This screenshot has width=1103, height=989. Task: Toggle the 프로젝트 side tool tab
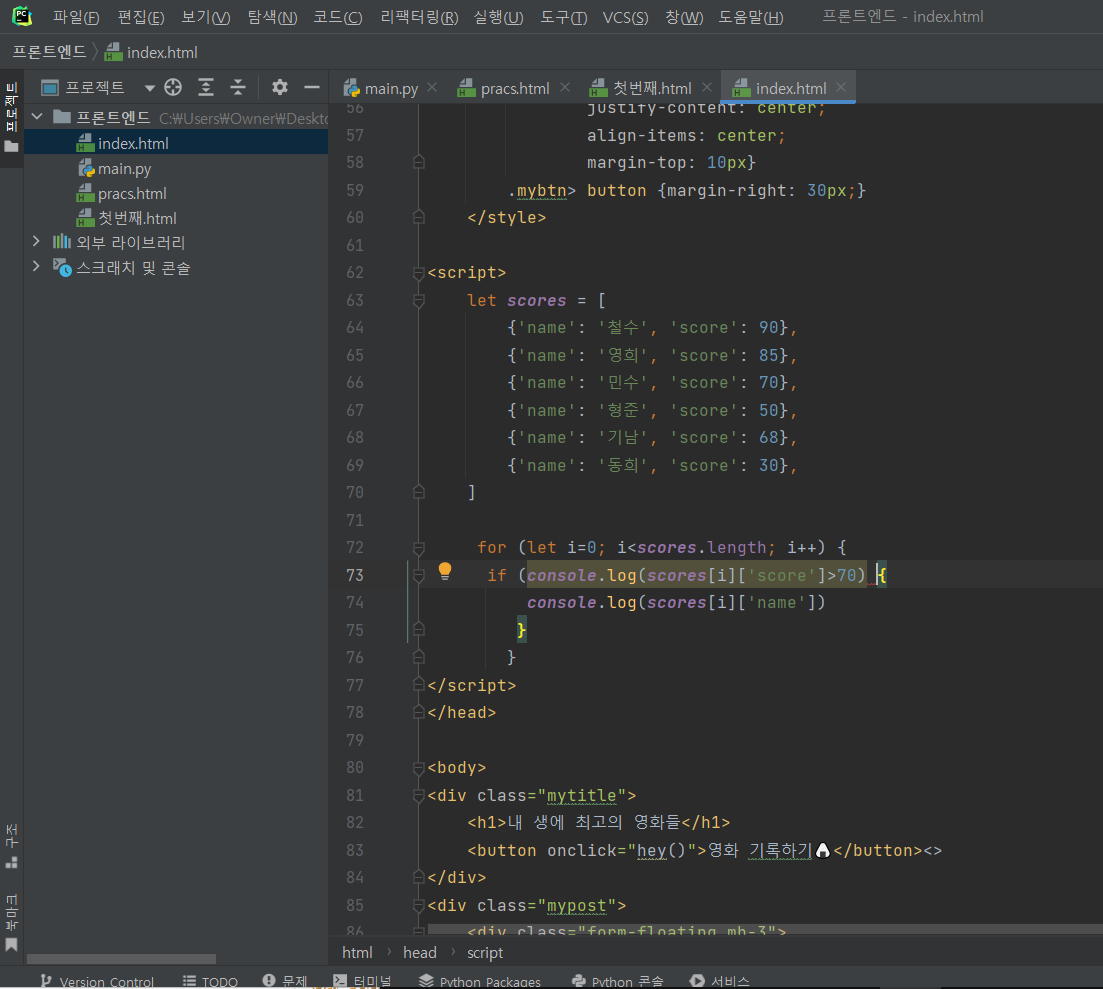coord(11,117)
